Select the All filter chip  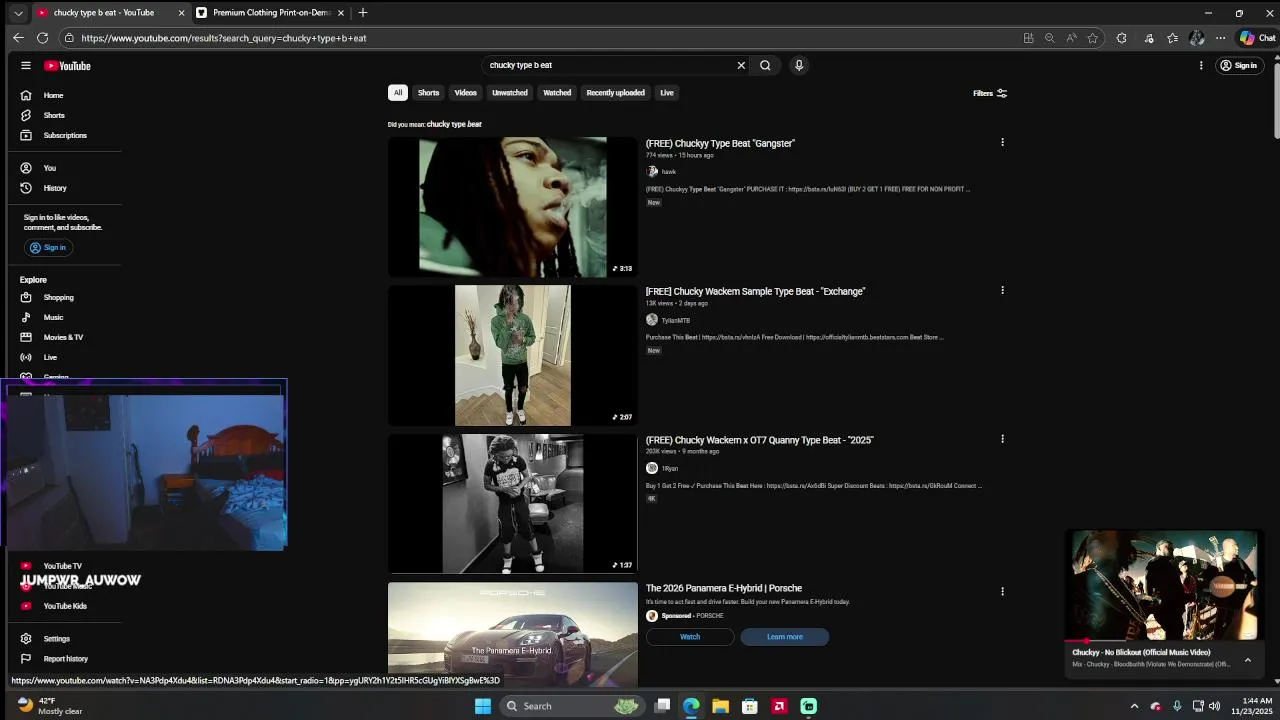point(398,93)
